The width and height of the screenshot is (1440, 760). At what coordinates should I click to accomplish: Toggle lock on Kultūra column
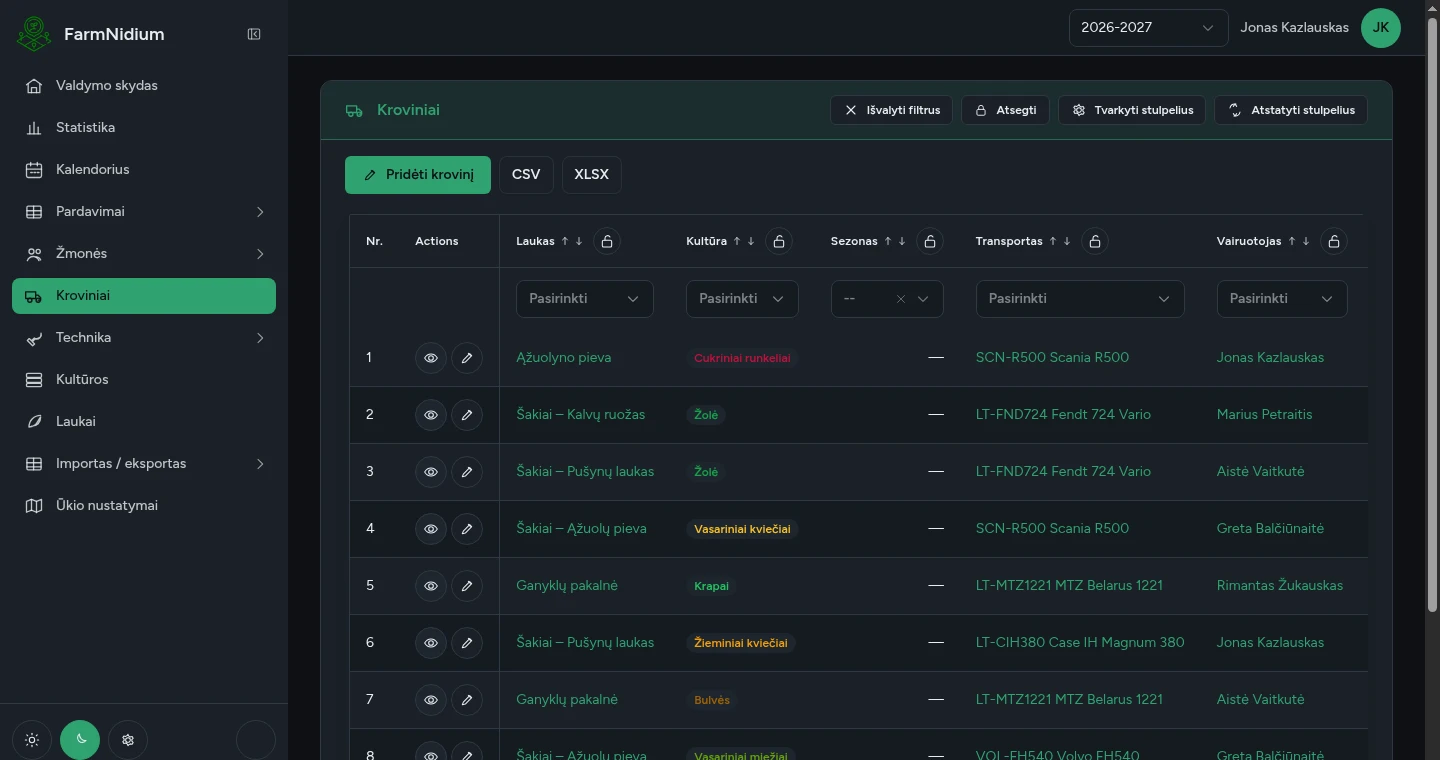(x=779, y=241)
